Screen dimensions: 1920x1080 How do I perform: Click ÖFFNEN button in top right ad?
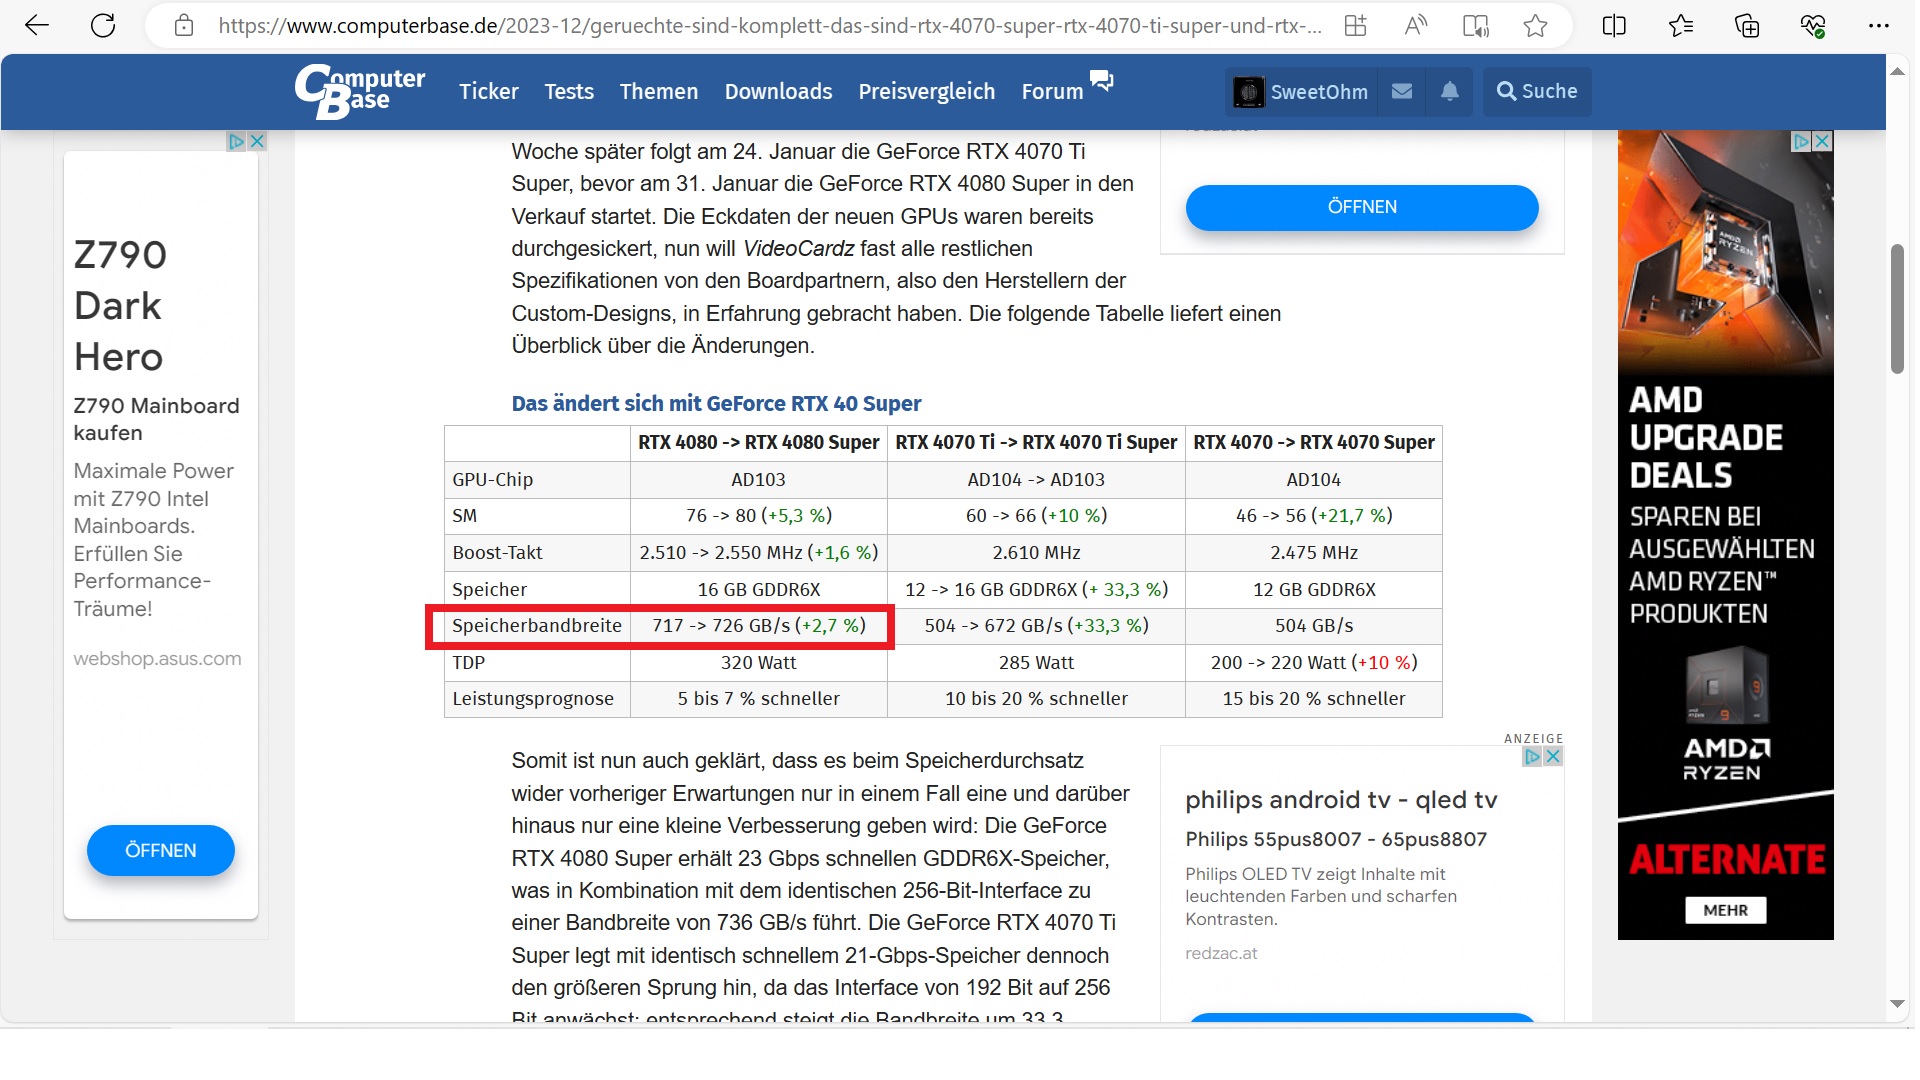click(x=1362, y=207)
